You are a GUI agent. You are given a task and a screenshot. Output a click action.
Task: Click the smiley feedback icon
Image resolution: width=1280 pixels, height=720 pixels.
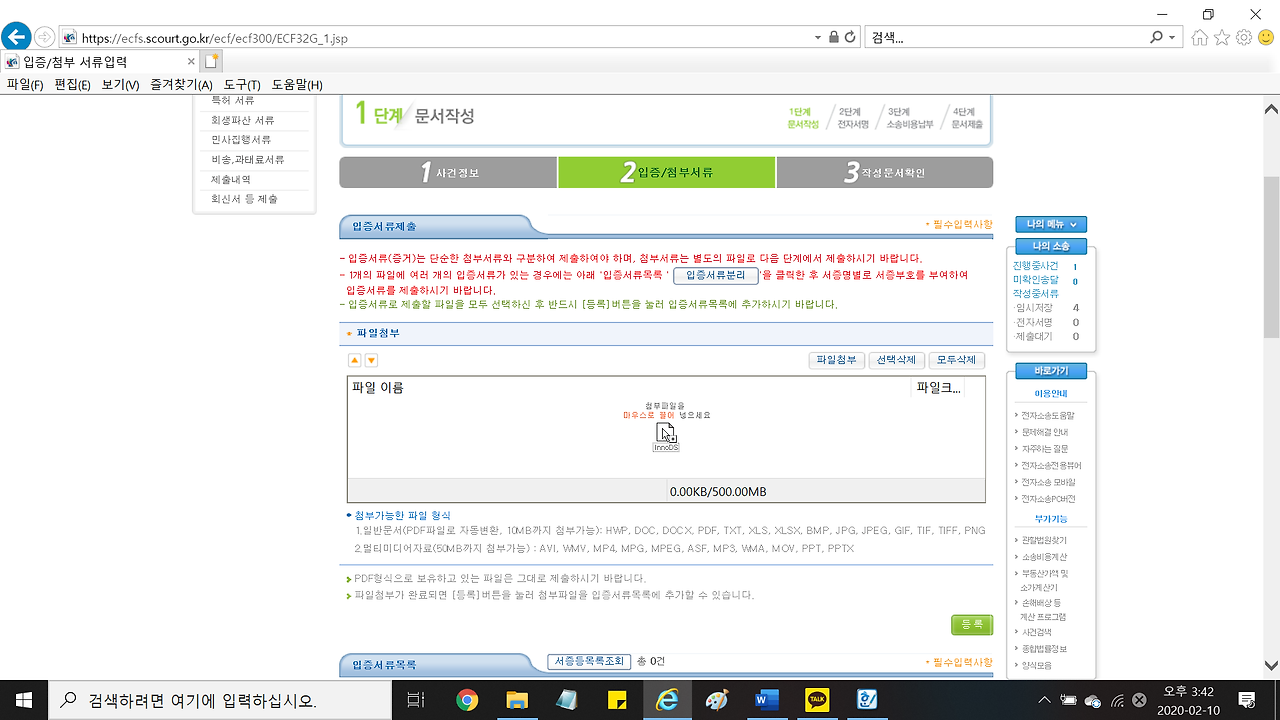tap(1266, 37)
